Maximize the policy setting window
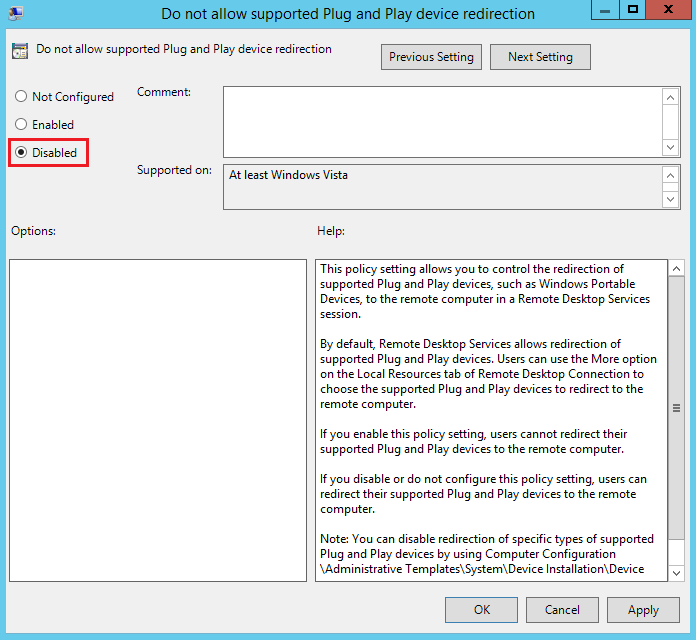Viewport: 696px width, 640px height. [633, 9]
